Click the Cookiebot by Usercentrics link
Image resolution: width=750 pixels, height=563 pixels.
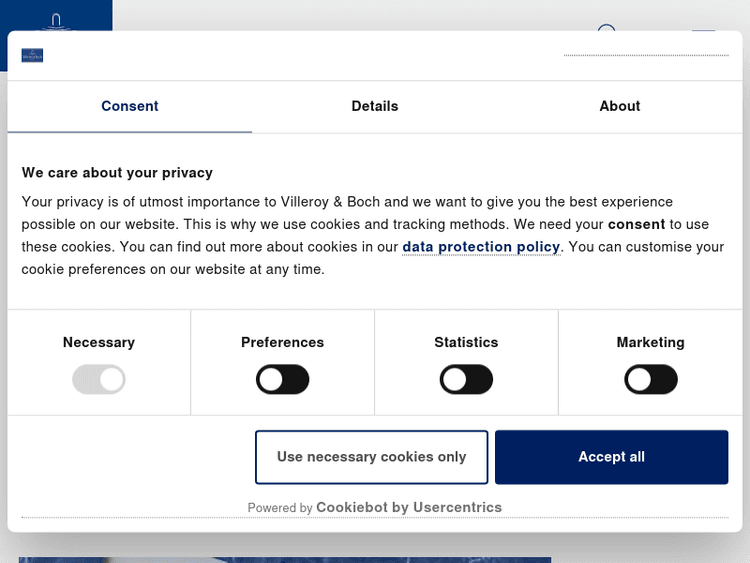(x=409, y=507)
